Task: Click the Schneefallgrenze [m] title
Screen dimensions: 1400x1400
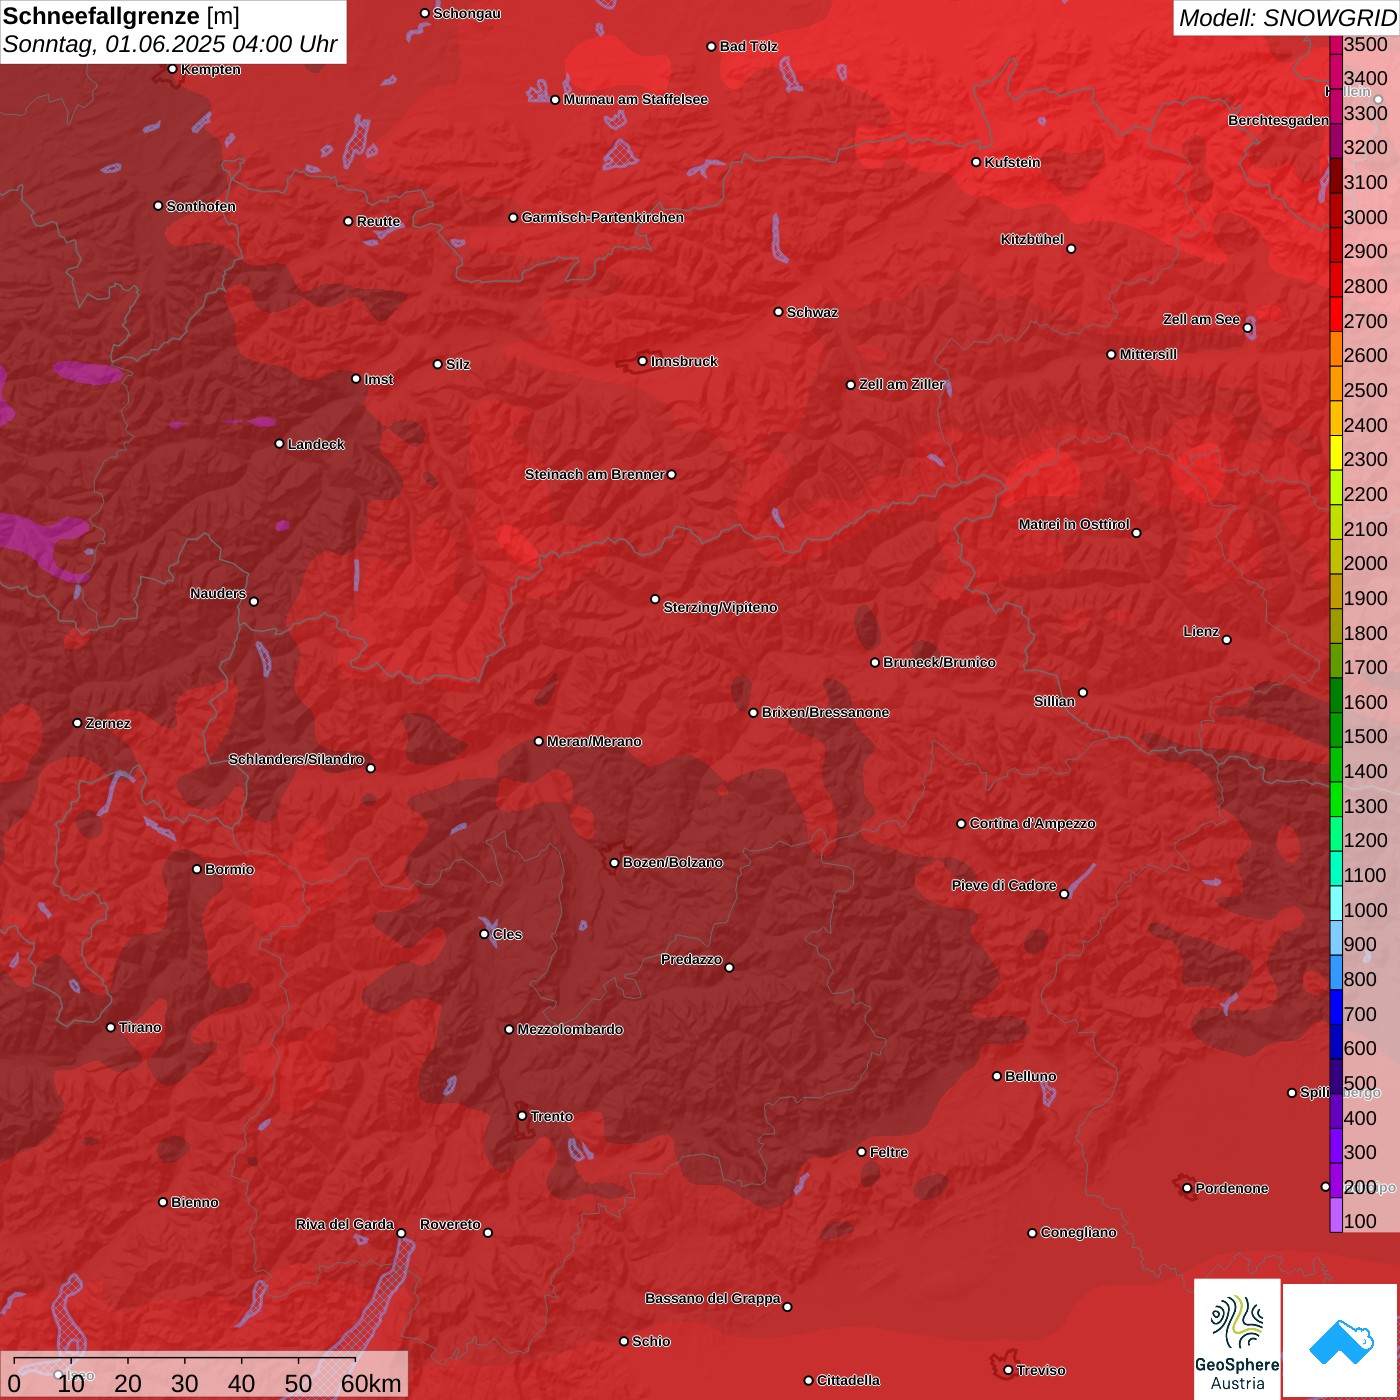Action: [121, 16]
